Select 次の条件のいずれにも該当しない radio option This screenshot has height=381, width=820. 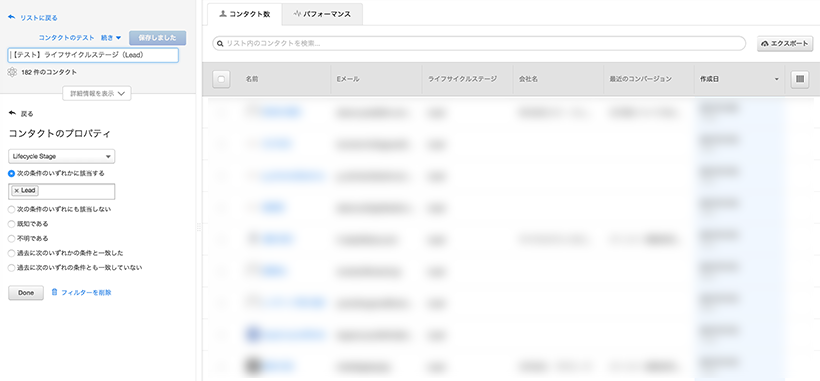(12, 209)
